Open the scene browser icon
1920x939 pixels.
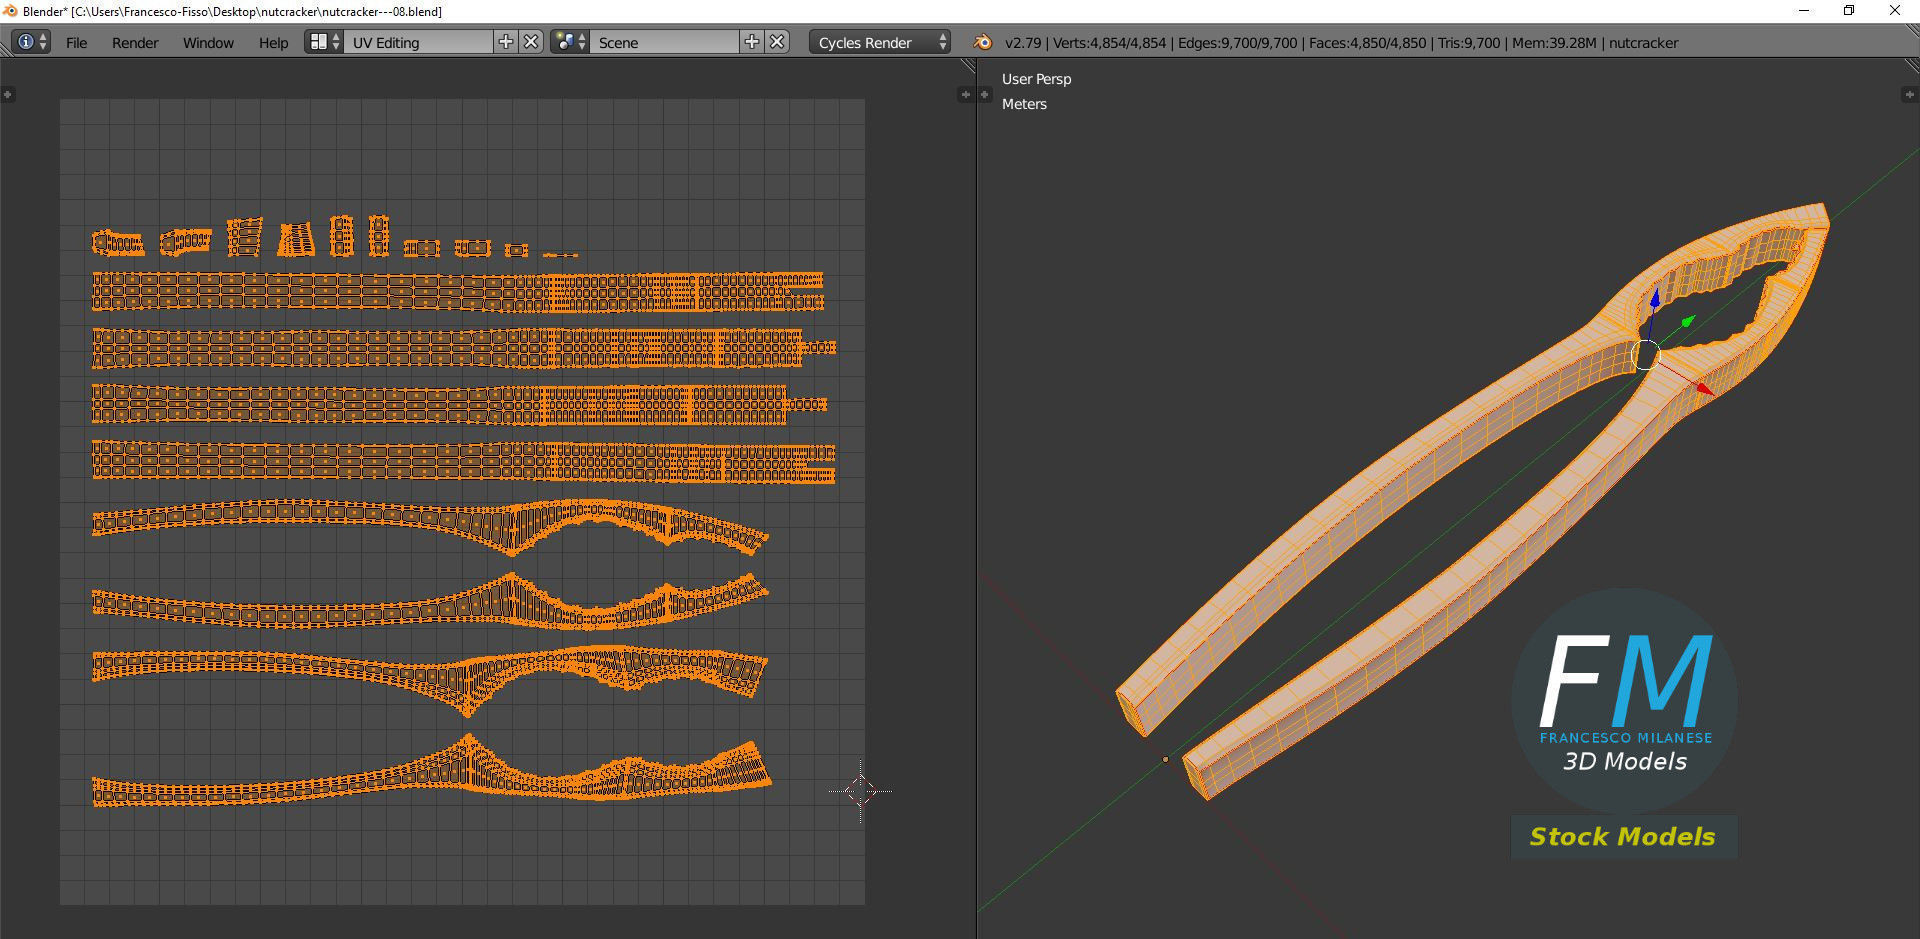pos(570,42)
